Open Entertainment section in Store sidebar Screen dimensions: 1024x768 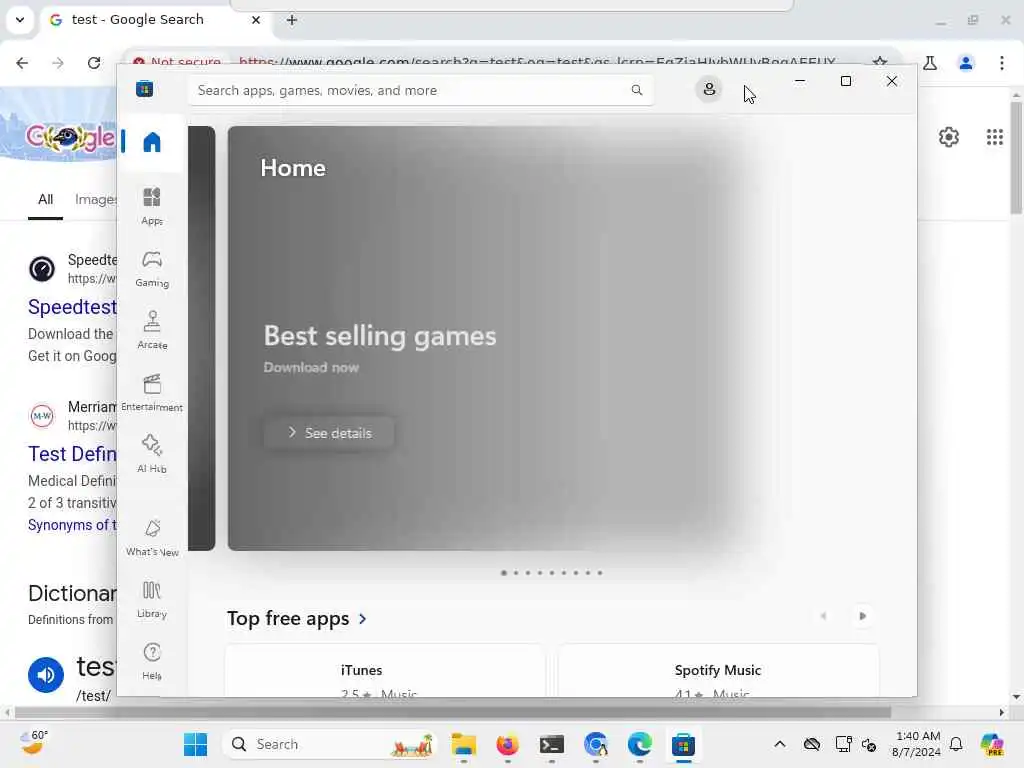click(152, 392)
